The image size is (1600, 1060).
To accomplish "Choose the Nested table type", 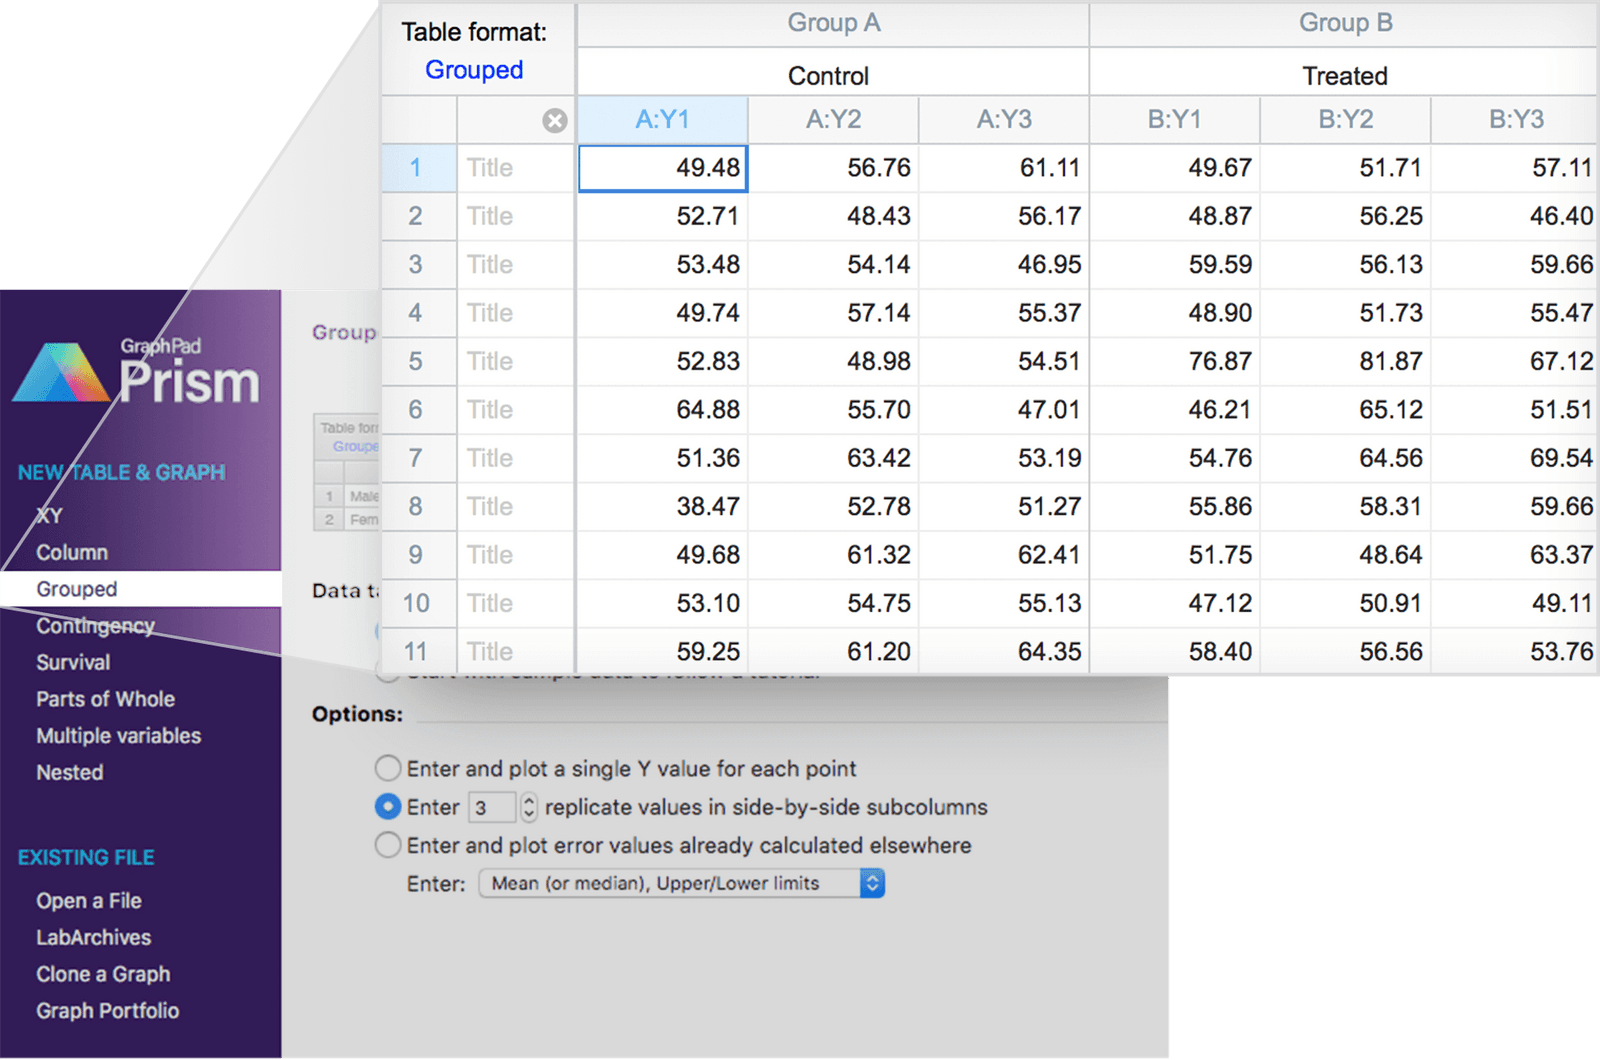I will click(x=69, y=772).
